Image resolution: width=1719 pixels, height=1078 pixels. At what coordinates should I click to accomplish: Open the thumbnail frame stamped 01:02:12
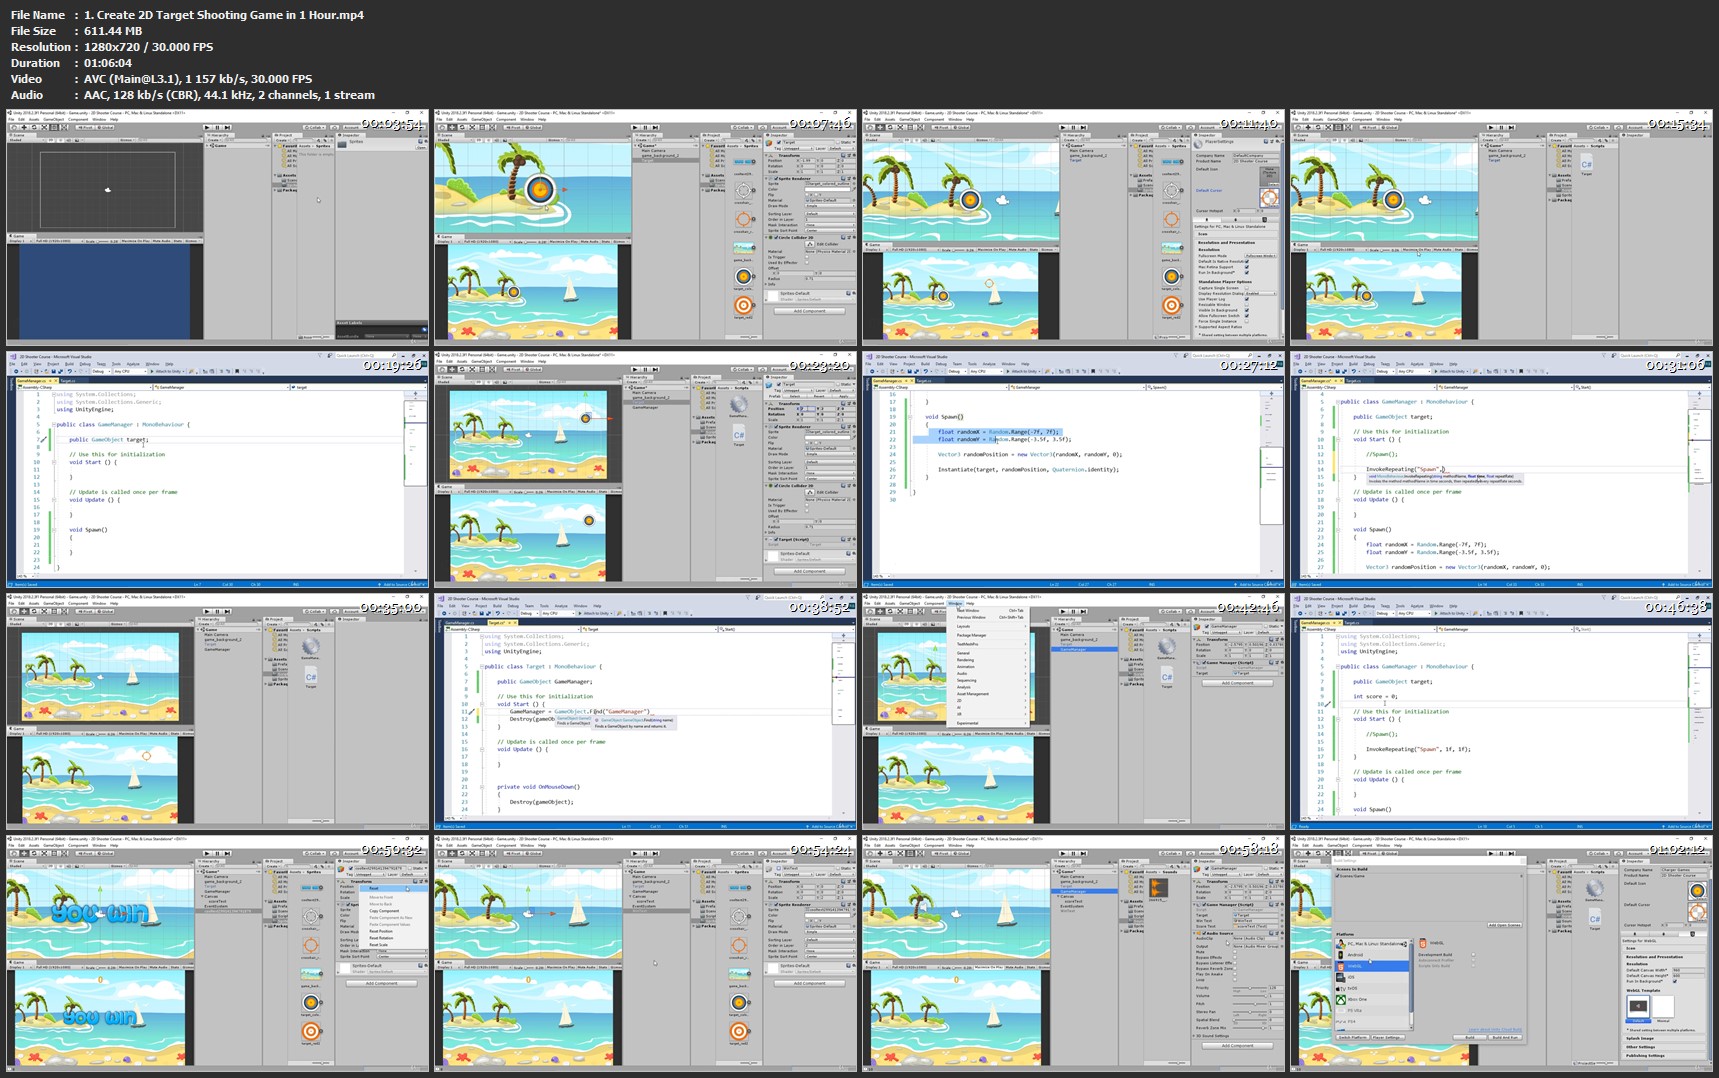(1502, 953)
